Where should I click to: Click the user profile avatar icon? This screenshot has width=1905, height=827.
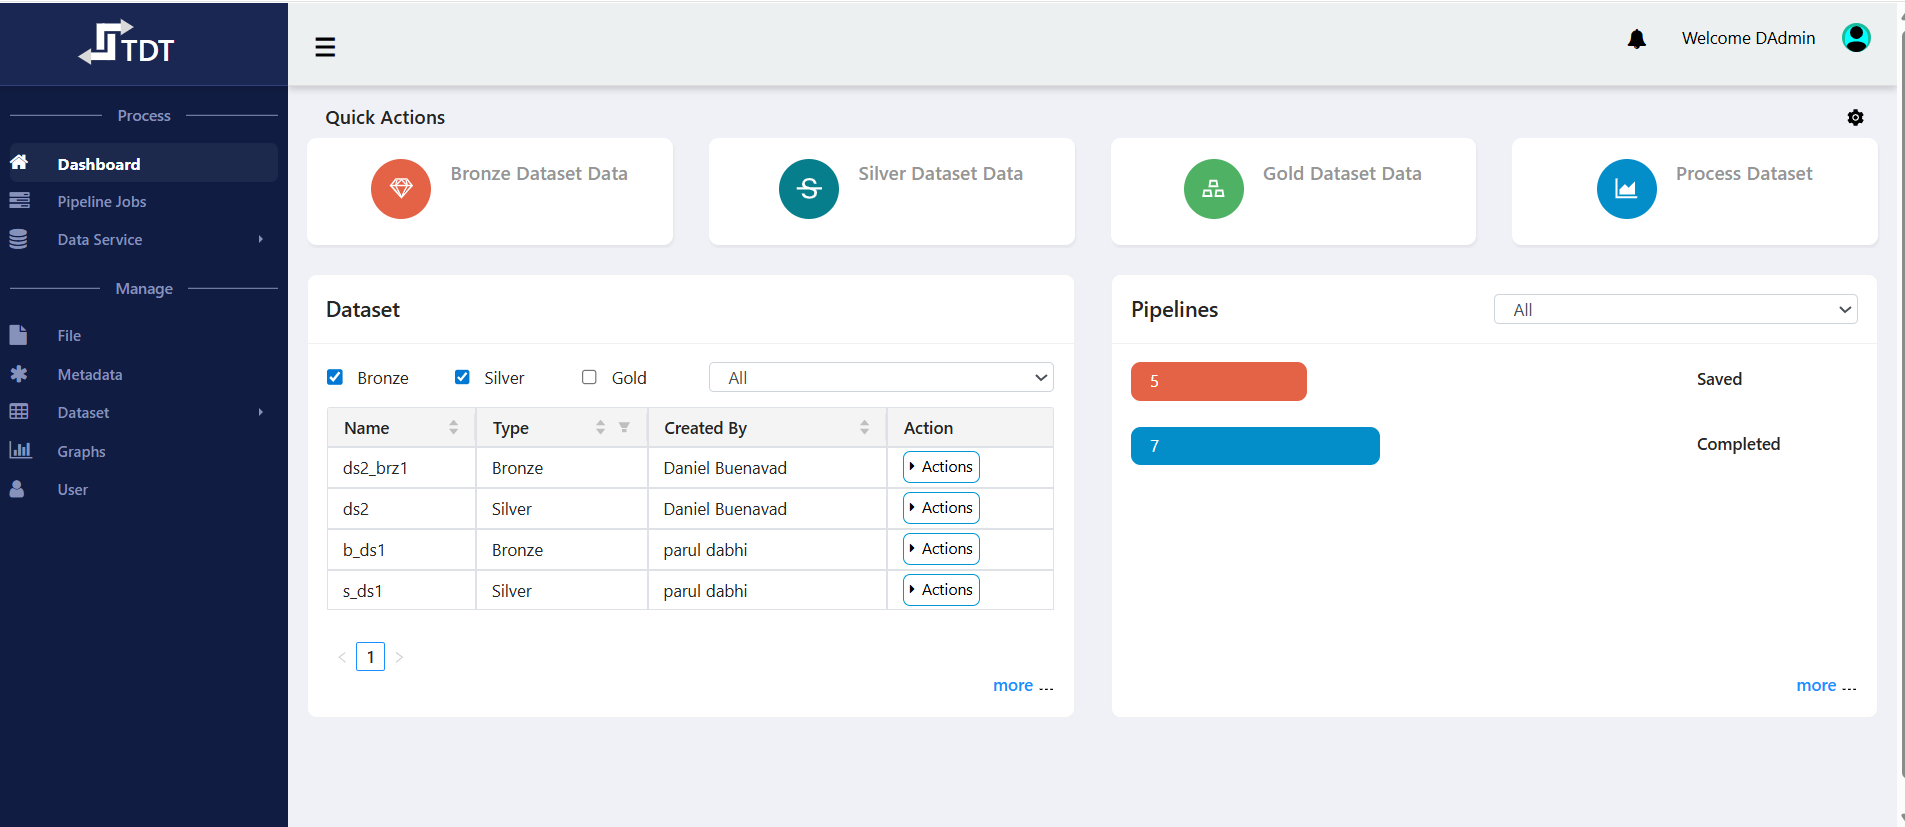[1855, 38]
